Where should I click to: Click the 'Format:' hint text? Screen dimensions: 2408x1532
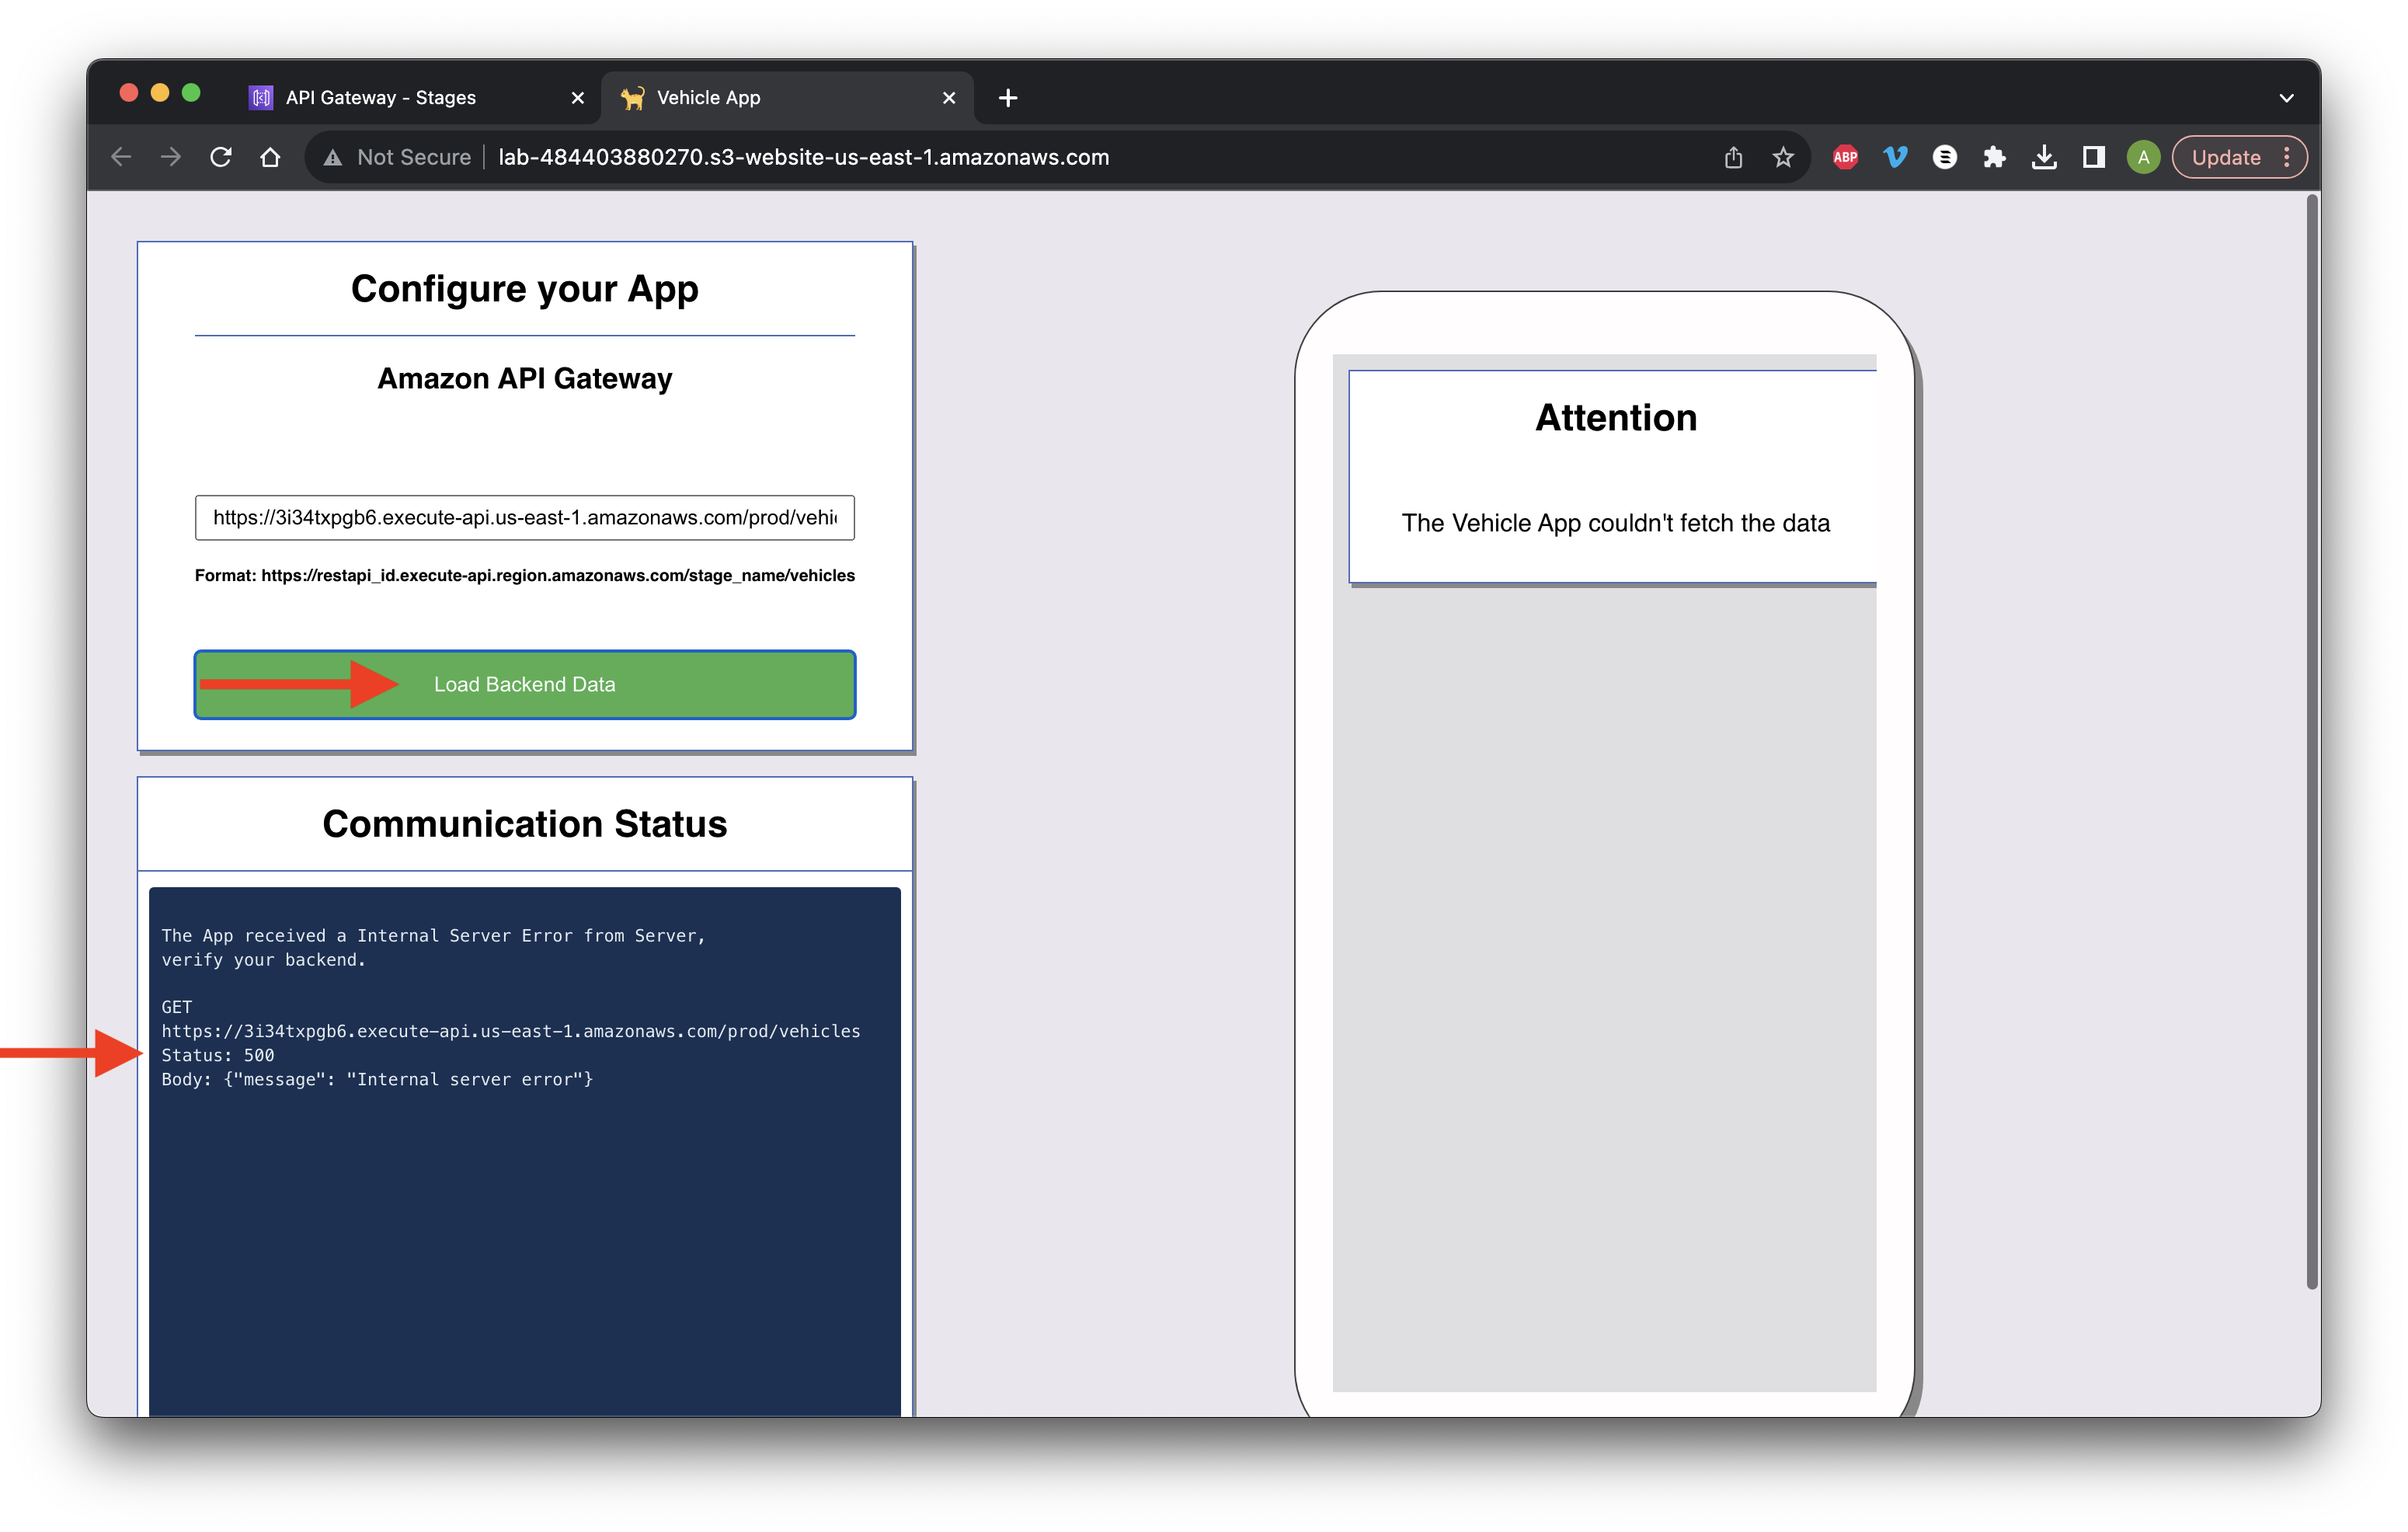(x=525, y=575)
